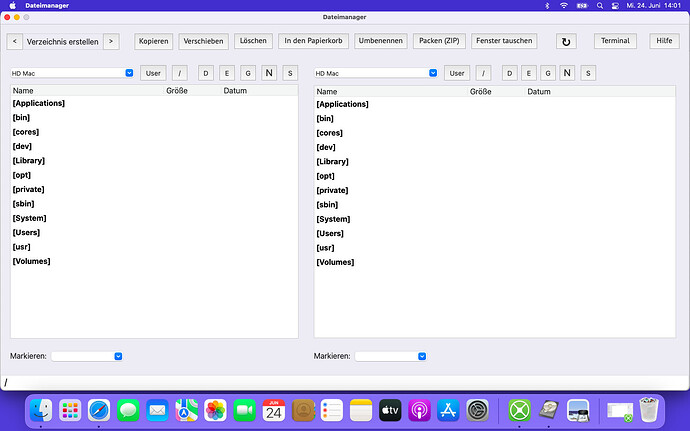Open Maps from the dock
The image size is (690, 431).
point(186,410)
